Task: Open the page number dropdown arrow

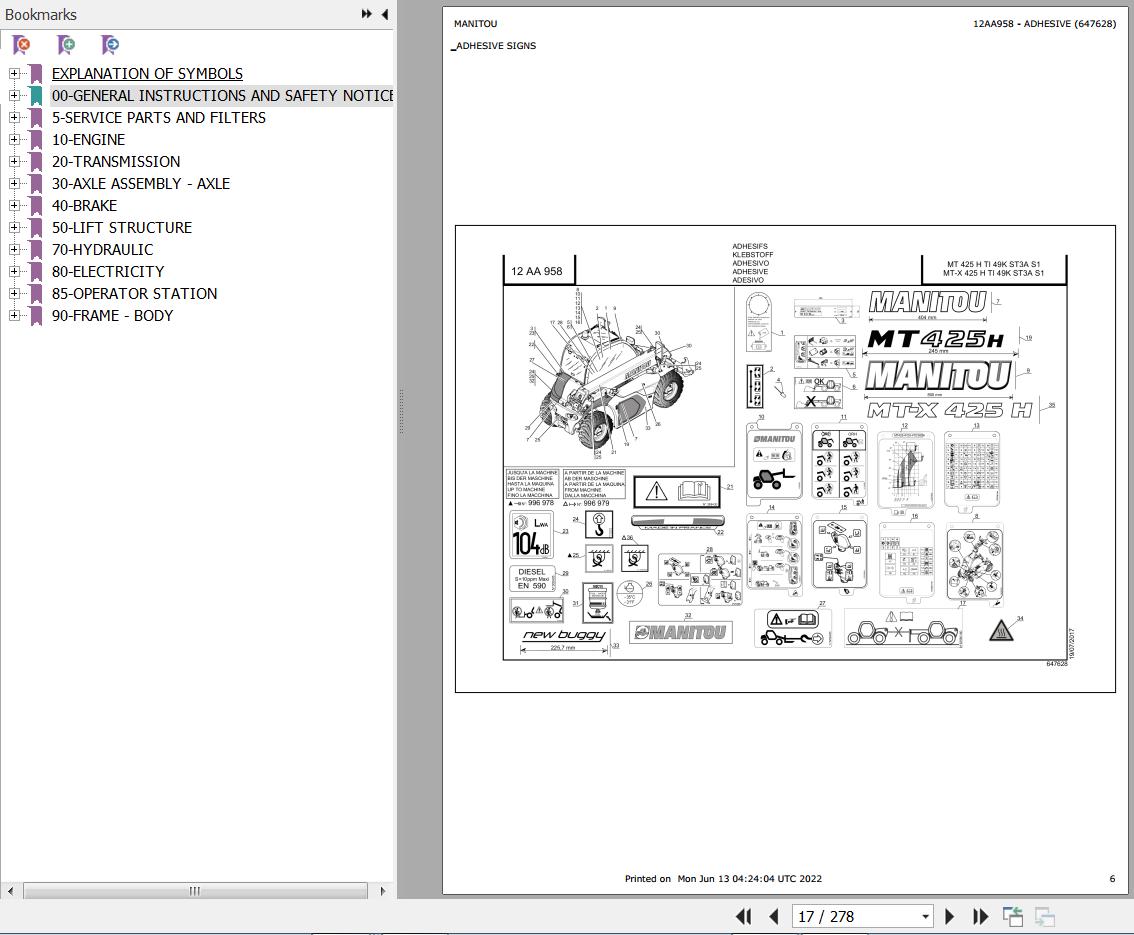Action: click(925, 917)
